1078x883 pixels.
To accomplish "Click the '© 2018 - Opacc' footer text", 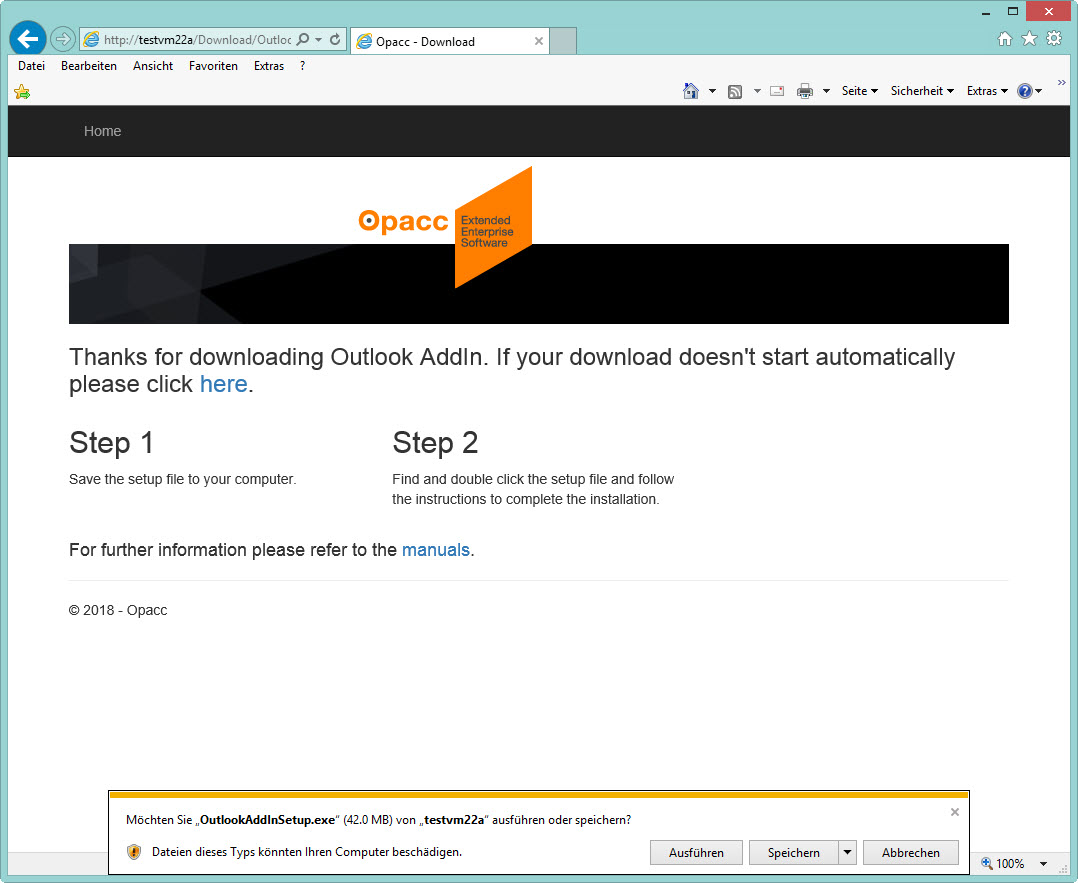I will (x=118, y=610).
